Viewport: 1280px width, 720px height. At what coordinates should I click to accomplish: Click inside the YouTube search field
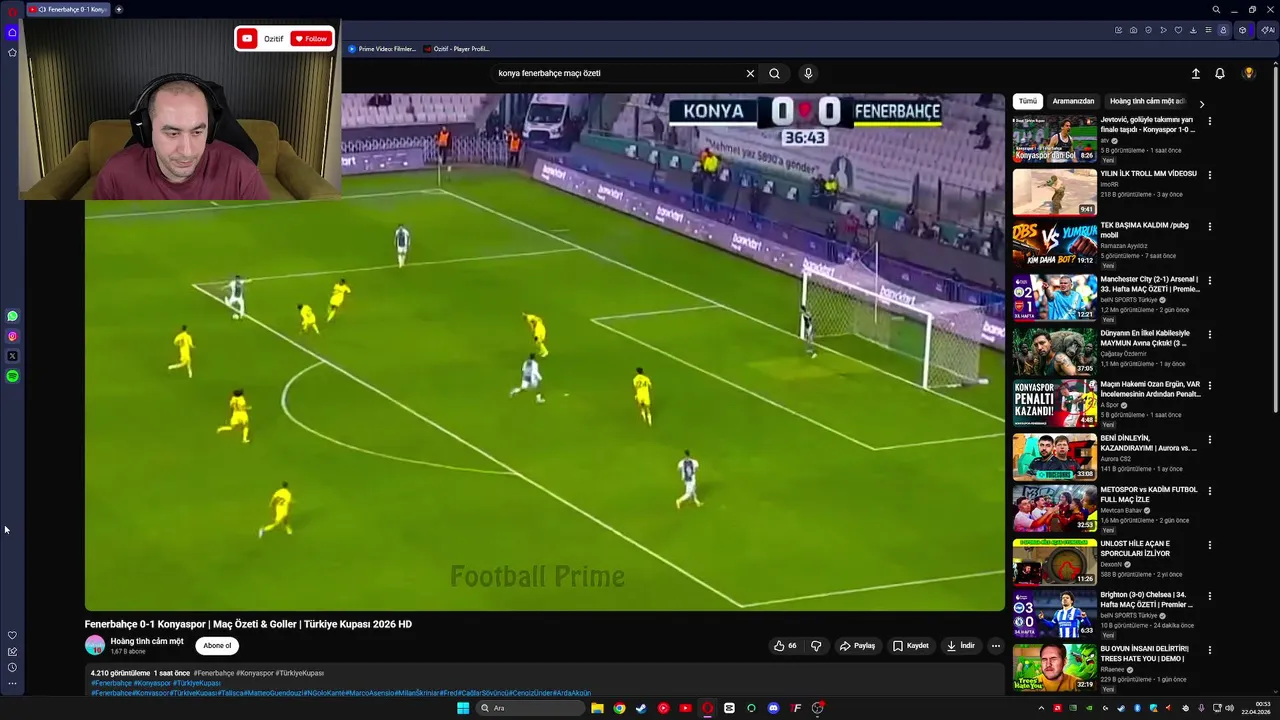620,73
